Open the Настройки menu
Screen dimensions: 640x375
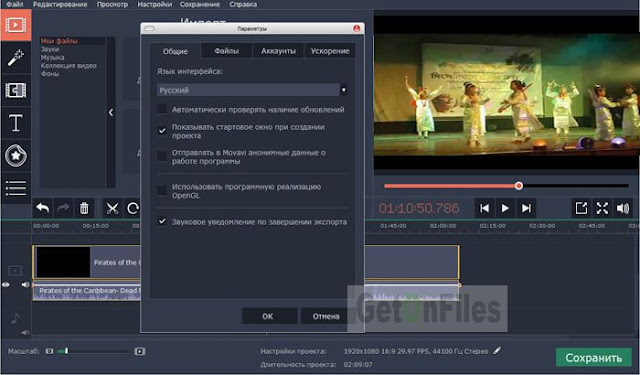pos(154,4)
